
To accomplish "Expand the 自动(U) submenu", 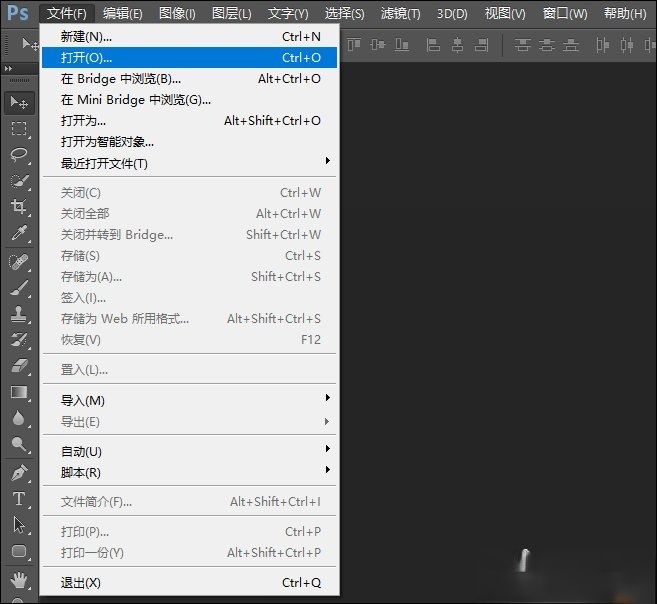I will click(189, 451).
